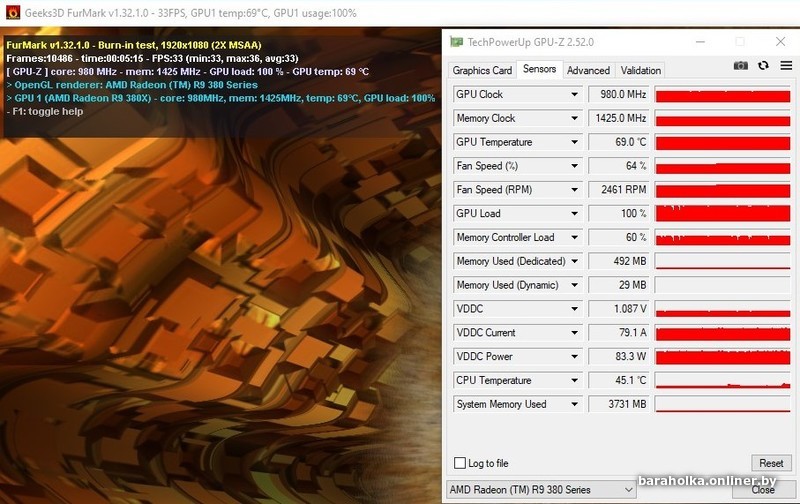
Task: Click the GPU-Z screenshot camera icon
Action: pos(741,65)
